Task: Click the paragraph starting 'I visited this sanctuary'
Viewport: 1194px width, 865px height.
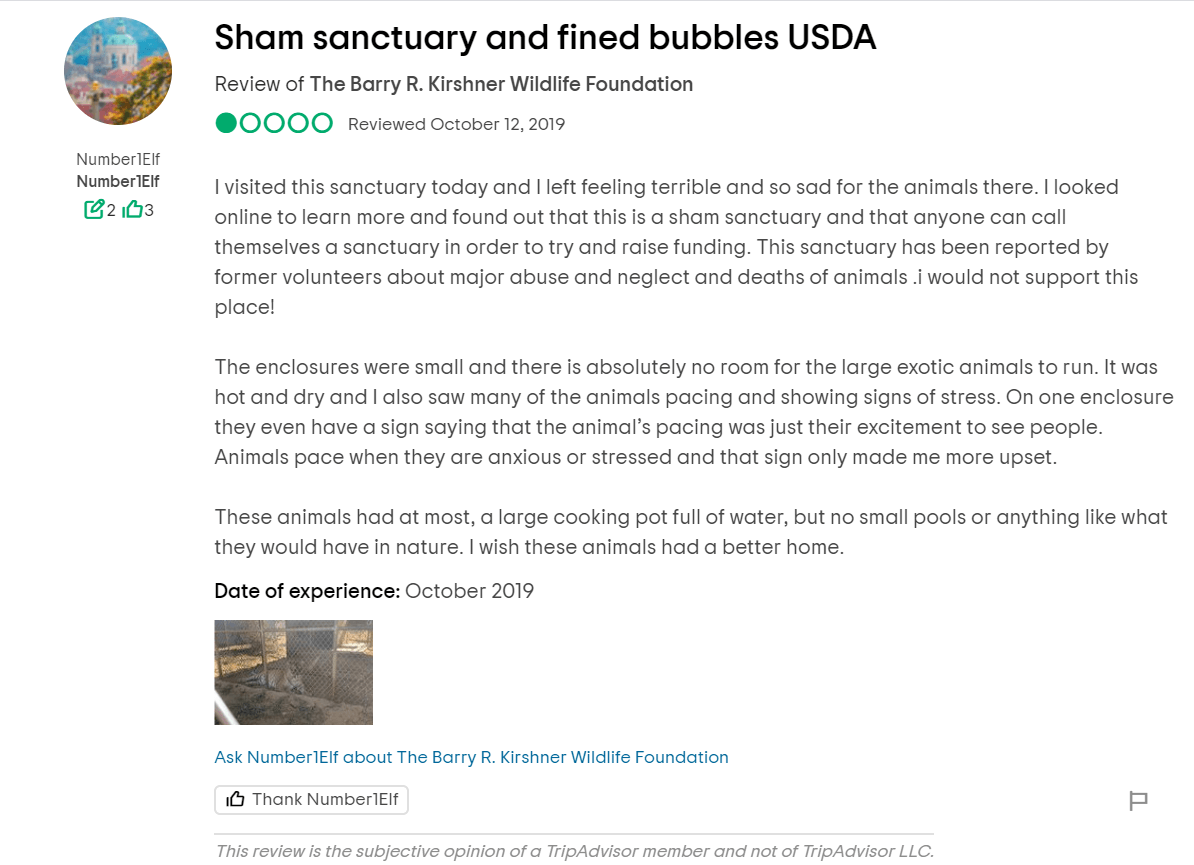Action: point(676,246)
